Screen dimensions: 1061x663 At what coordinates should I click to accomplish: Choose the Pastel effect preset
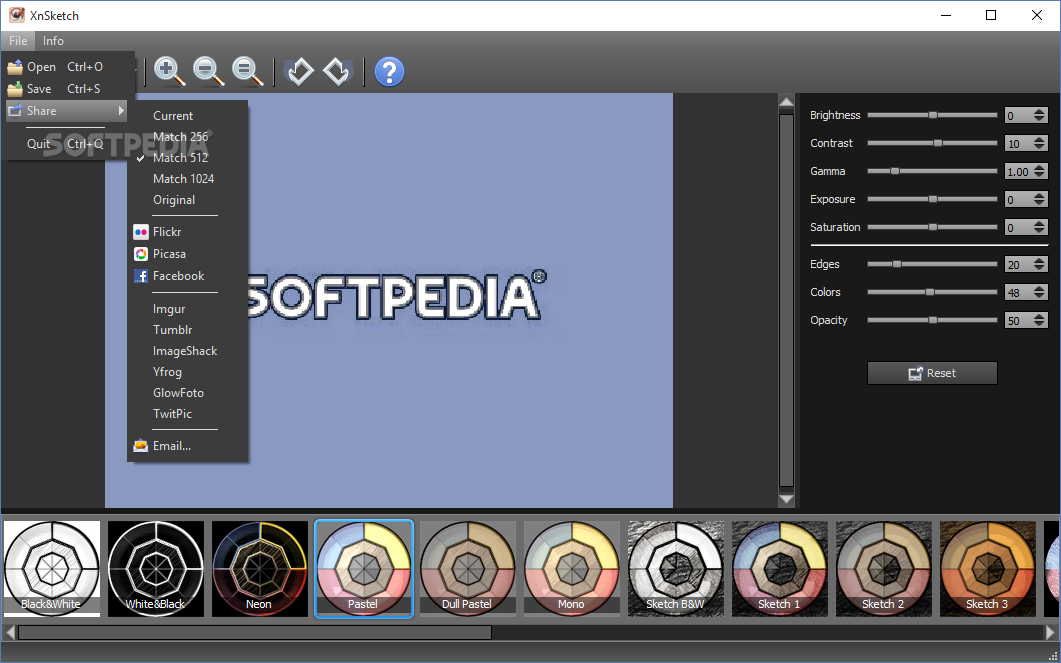tap(363, 568)
